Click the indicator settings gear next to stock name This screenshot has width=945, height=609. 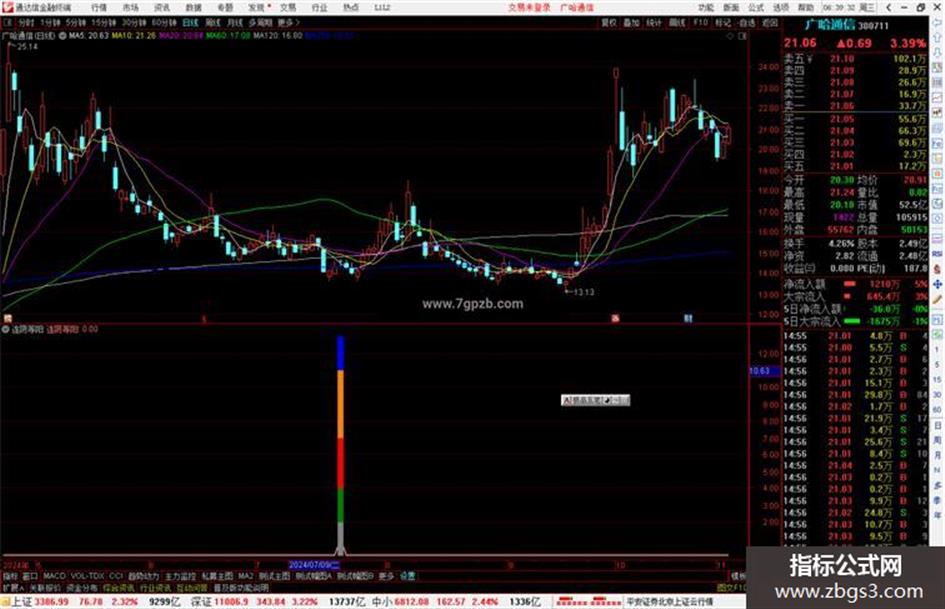[62, 36]
